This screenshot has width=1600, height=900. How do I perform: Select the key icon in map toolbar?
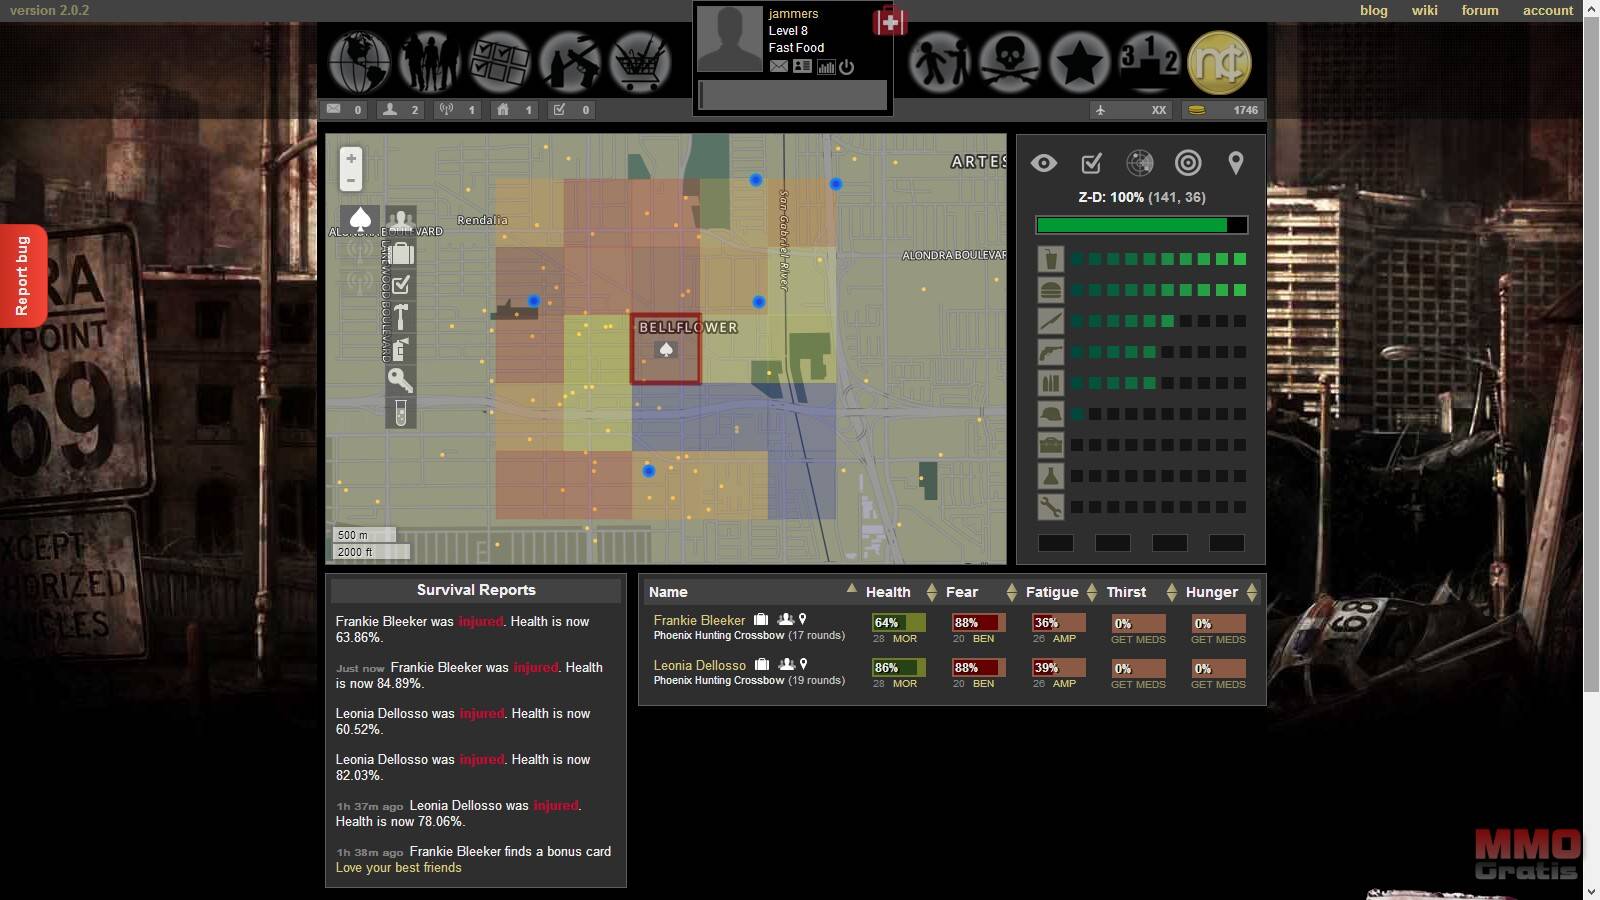401,380
